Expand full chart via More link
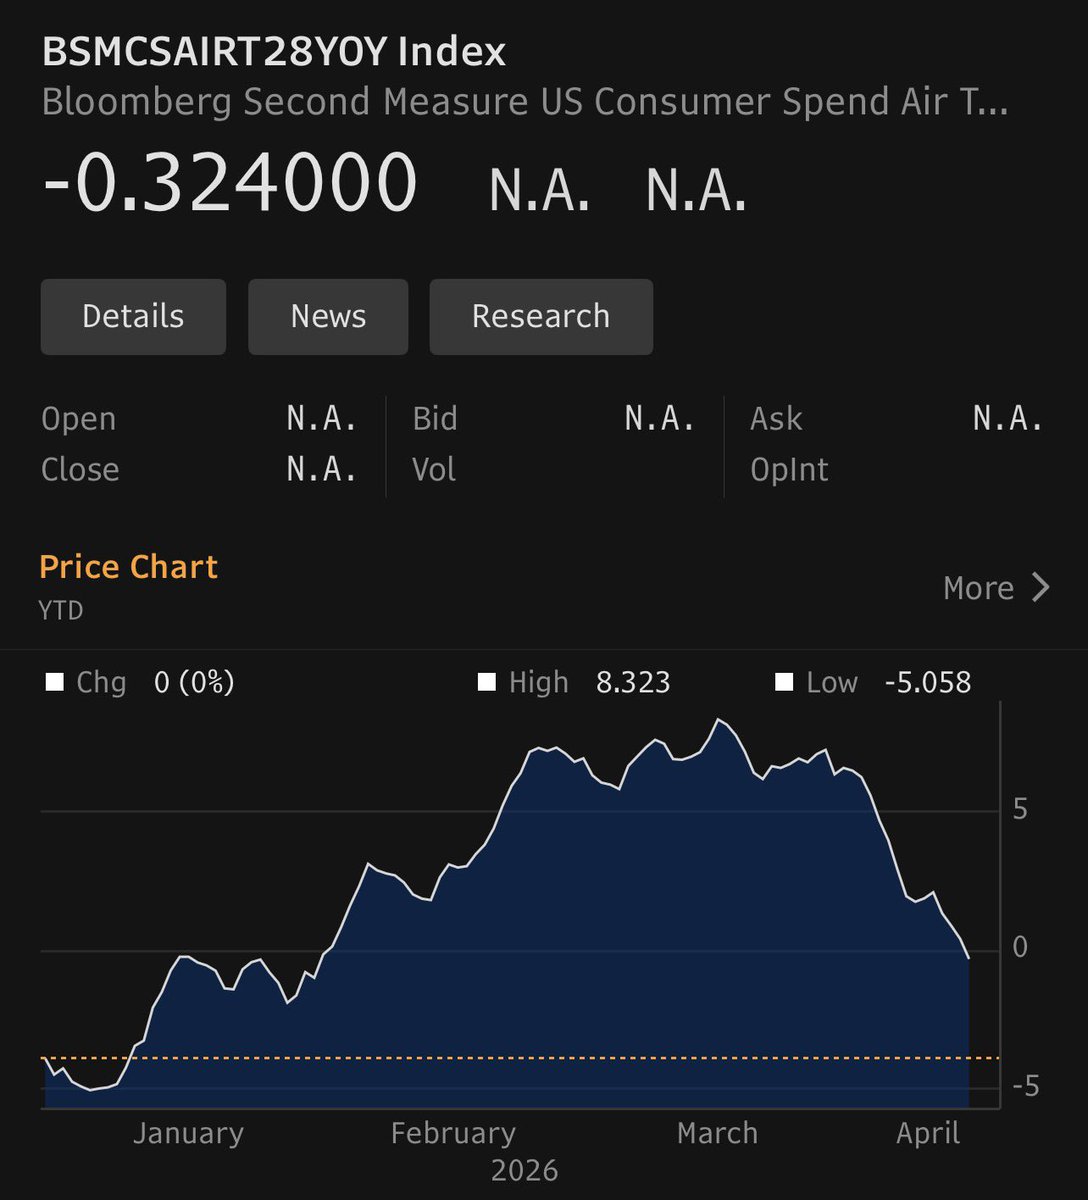Viewport: 1088px width, 1200px height. (x=979, y=588)
